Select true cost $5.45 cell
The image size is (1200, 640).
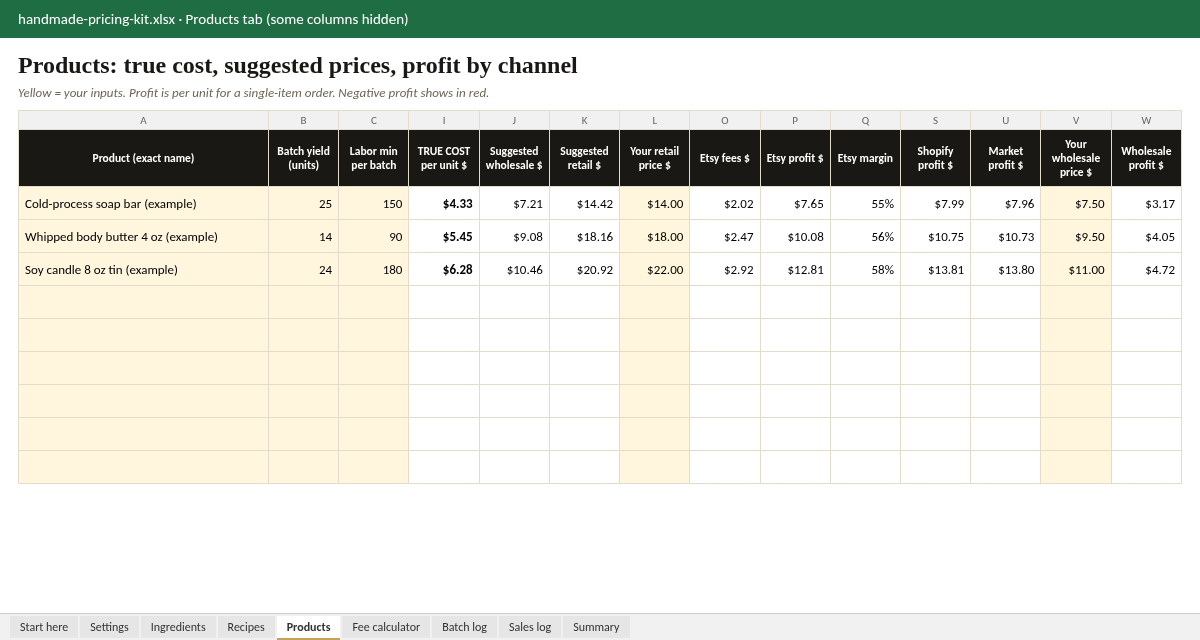coord(444,236)
